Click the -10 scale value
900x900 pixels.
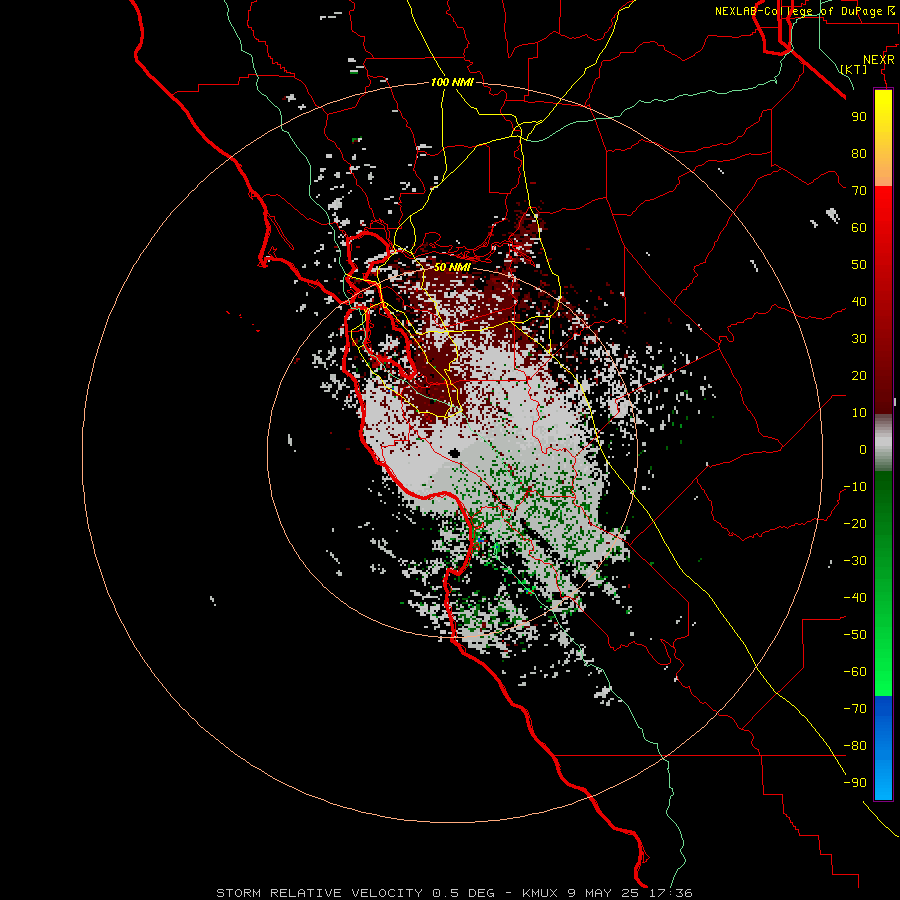pyautogui.click(x=855, y=487)
